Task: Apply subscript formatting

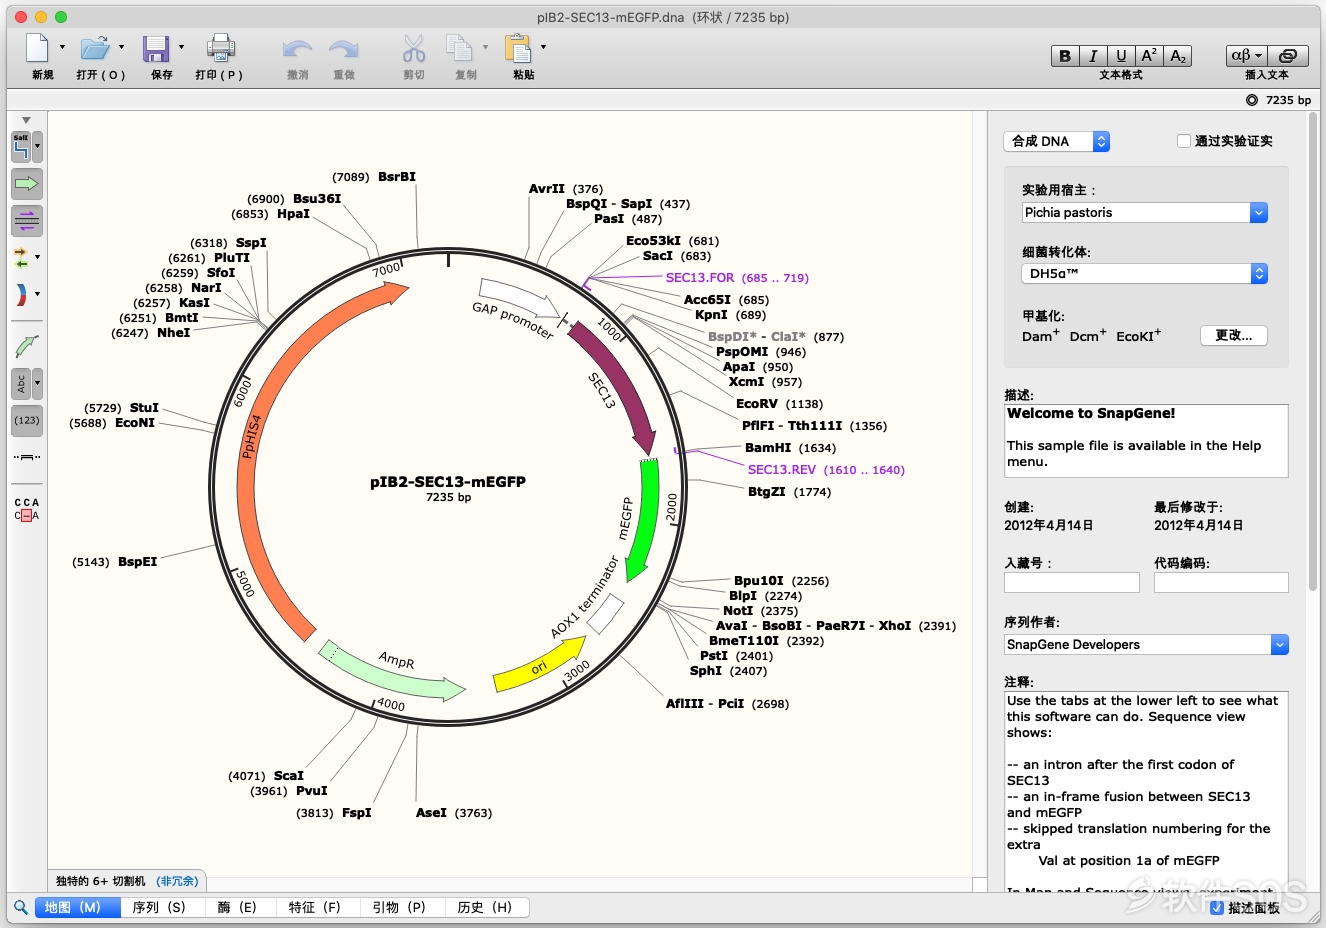Action: click(1178, 56)
